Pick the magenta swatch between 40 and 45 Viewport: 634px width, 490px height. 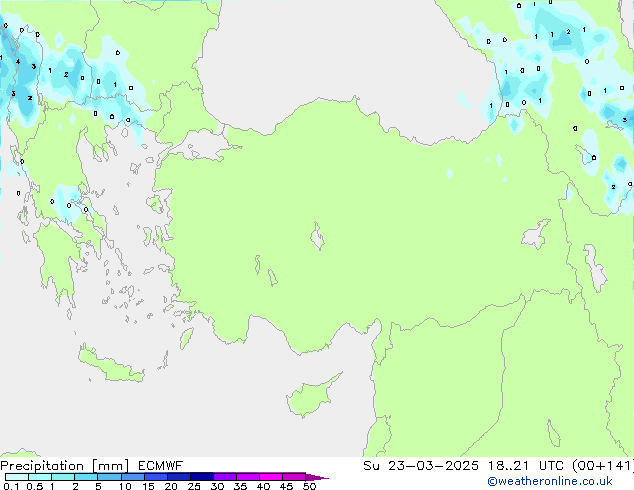pyautogui.click(x=271, y=477)
